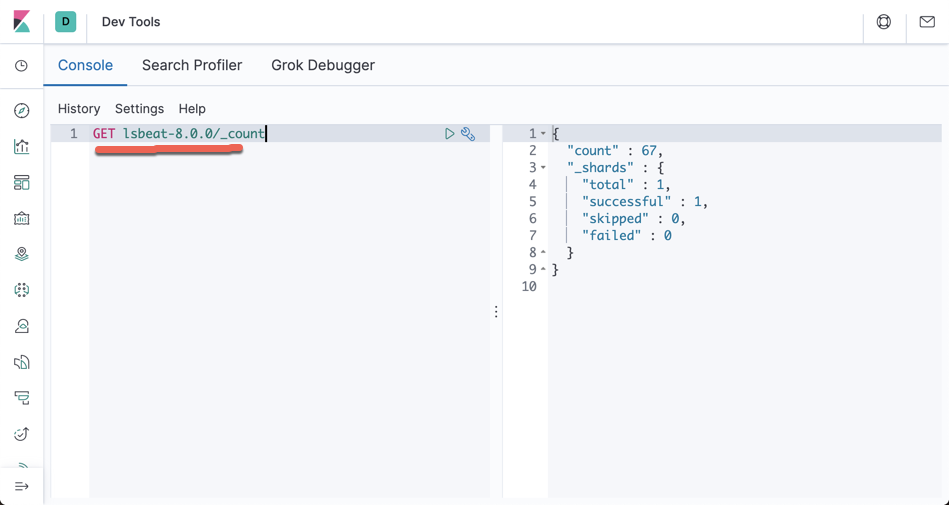Click in the GET lsbeat-8.0.0/_count request line
949x505 pixels.
[179, 134]
